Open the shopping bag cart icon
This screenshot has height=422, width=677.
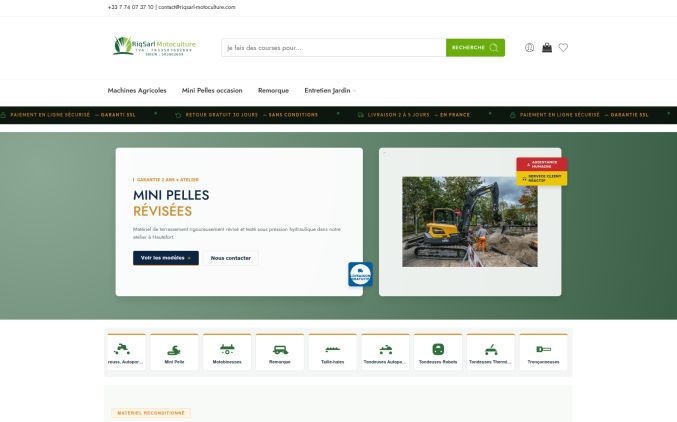547,48
